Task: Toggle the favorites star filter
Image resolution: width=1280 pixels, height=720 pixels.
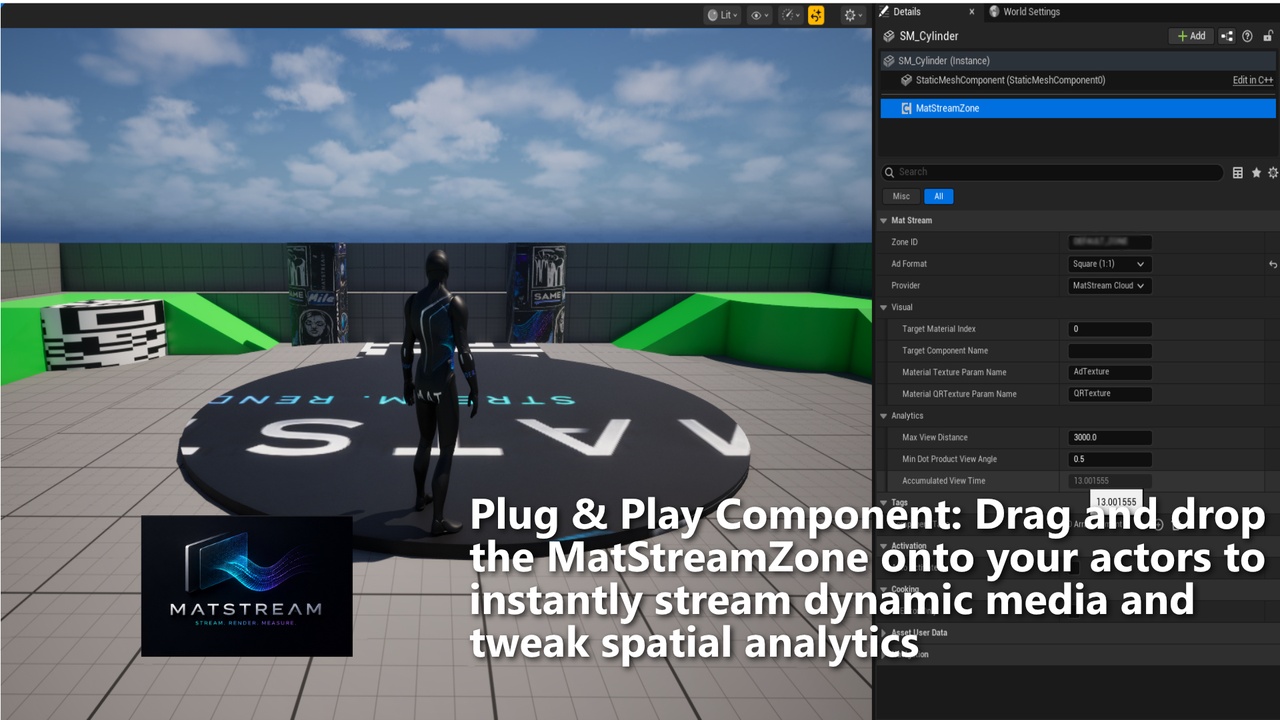Action: (1256, 173)
